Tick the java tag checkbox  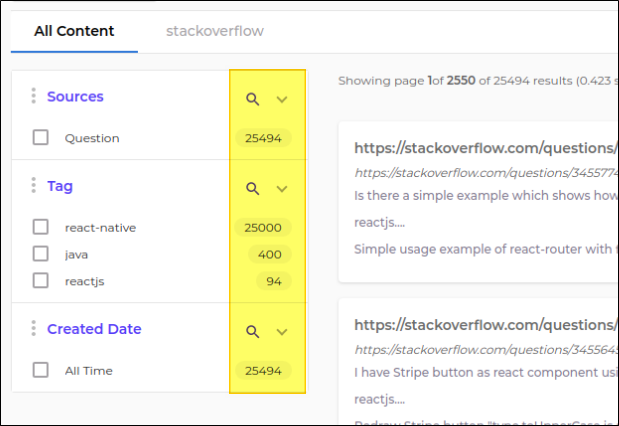coord(41,254)
